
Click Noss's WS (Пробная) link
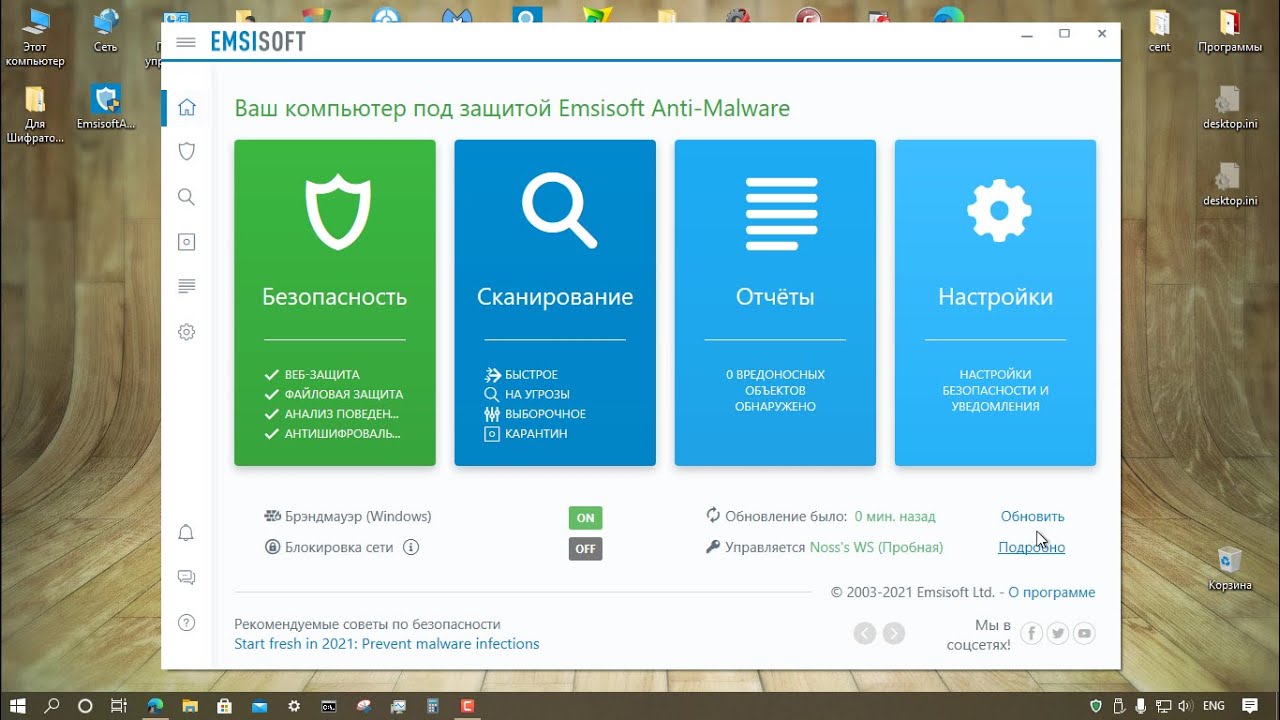click(x=876, y=548)
